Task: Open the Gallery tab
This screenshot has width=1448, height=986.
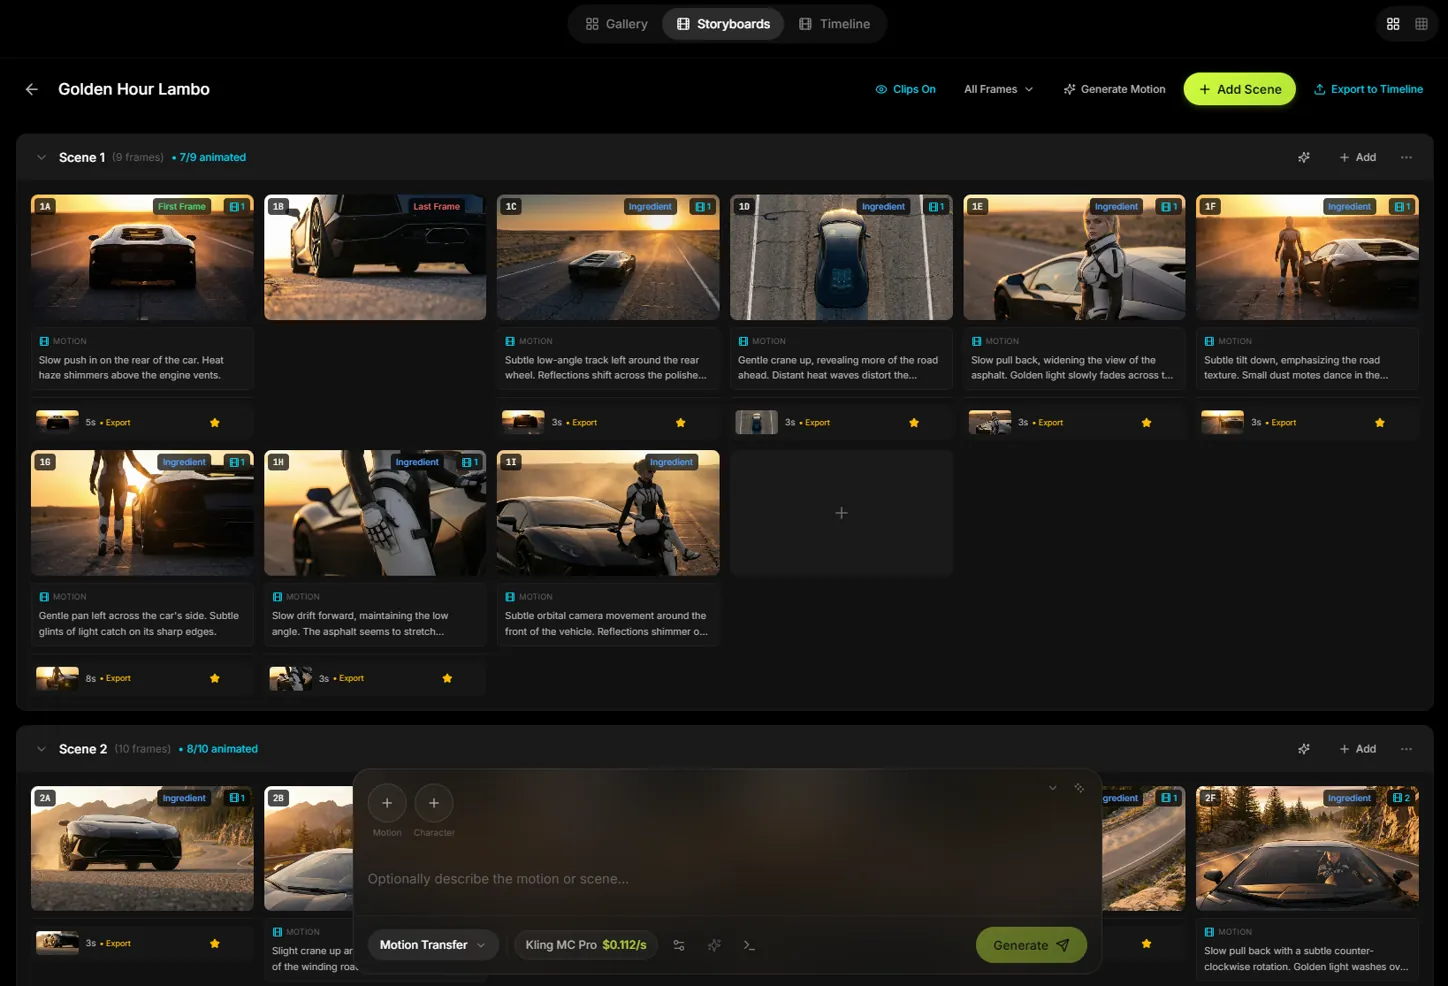Action: coord(616,23)
